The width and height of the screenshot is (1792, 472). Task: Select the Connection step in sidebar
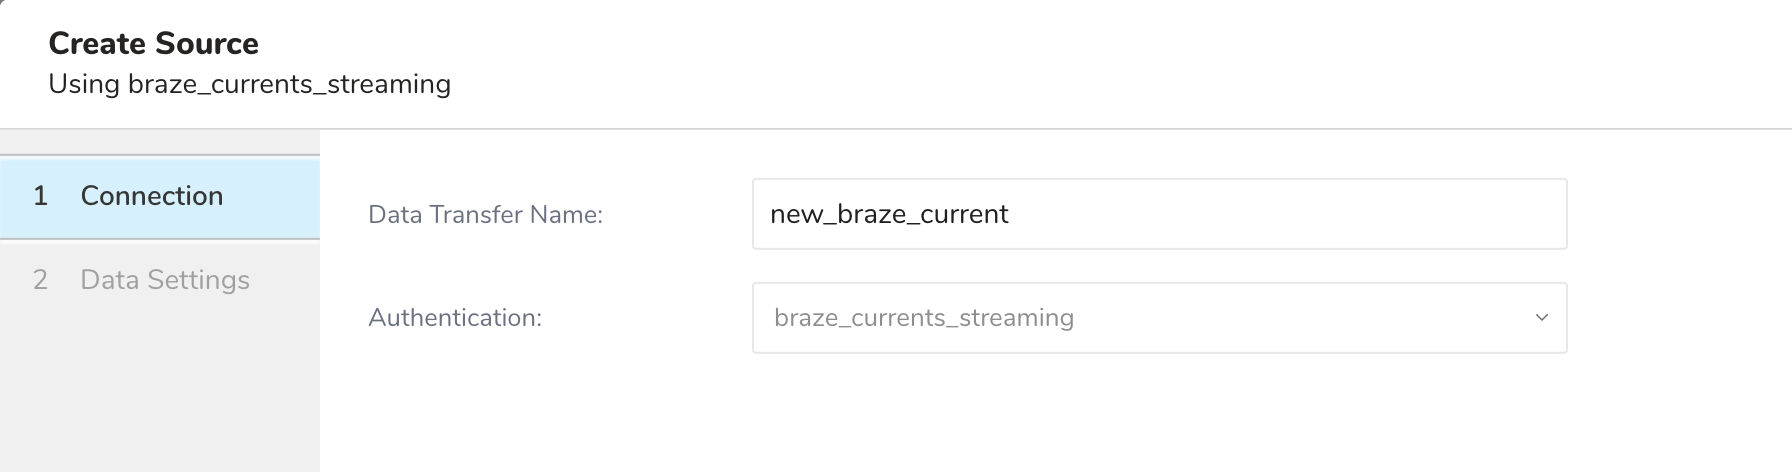pos(160,197)
